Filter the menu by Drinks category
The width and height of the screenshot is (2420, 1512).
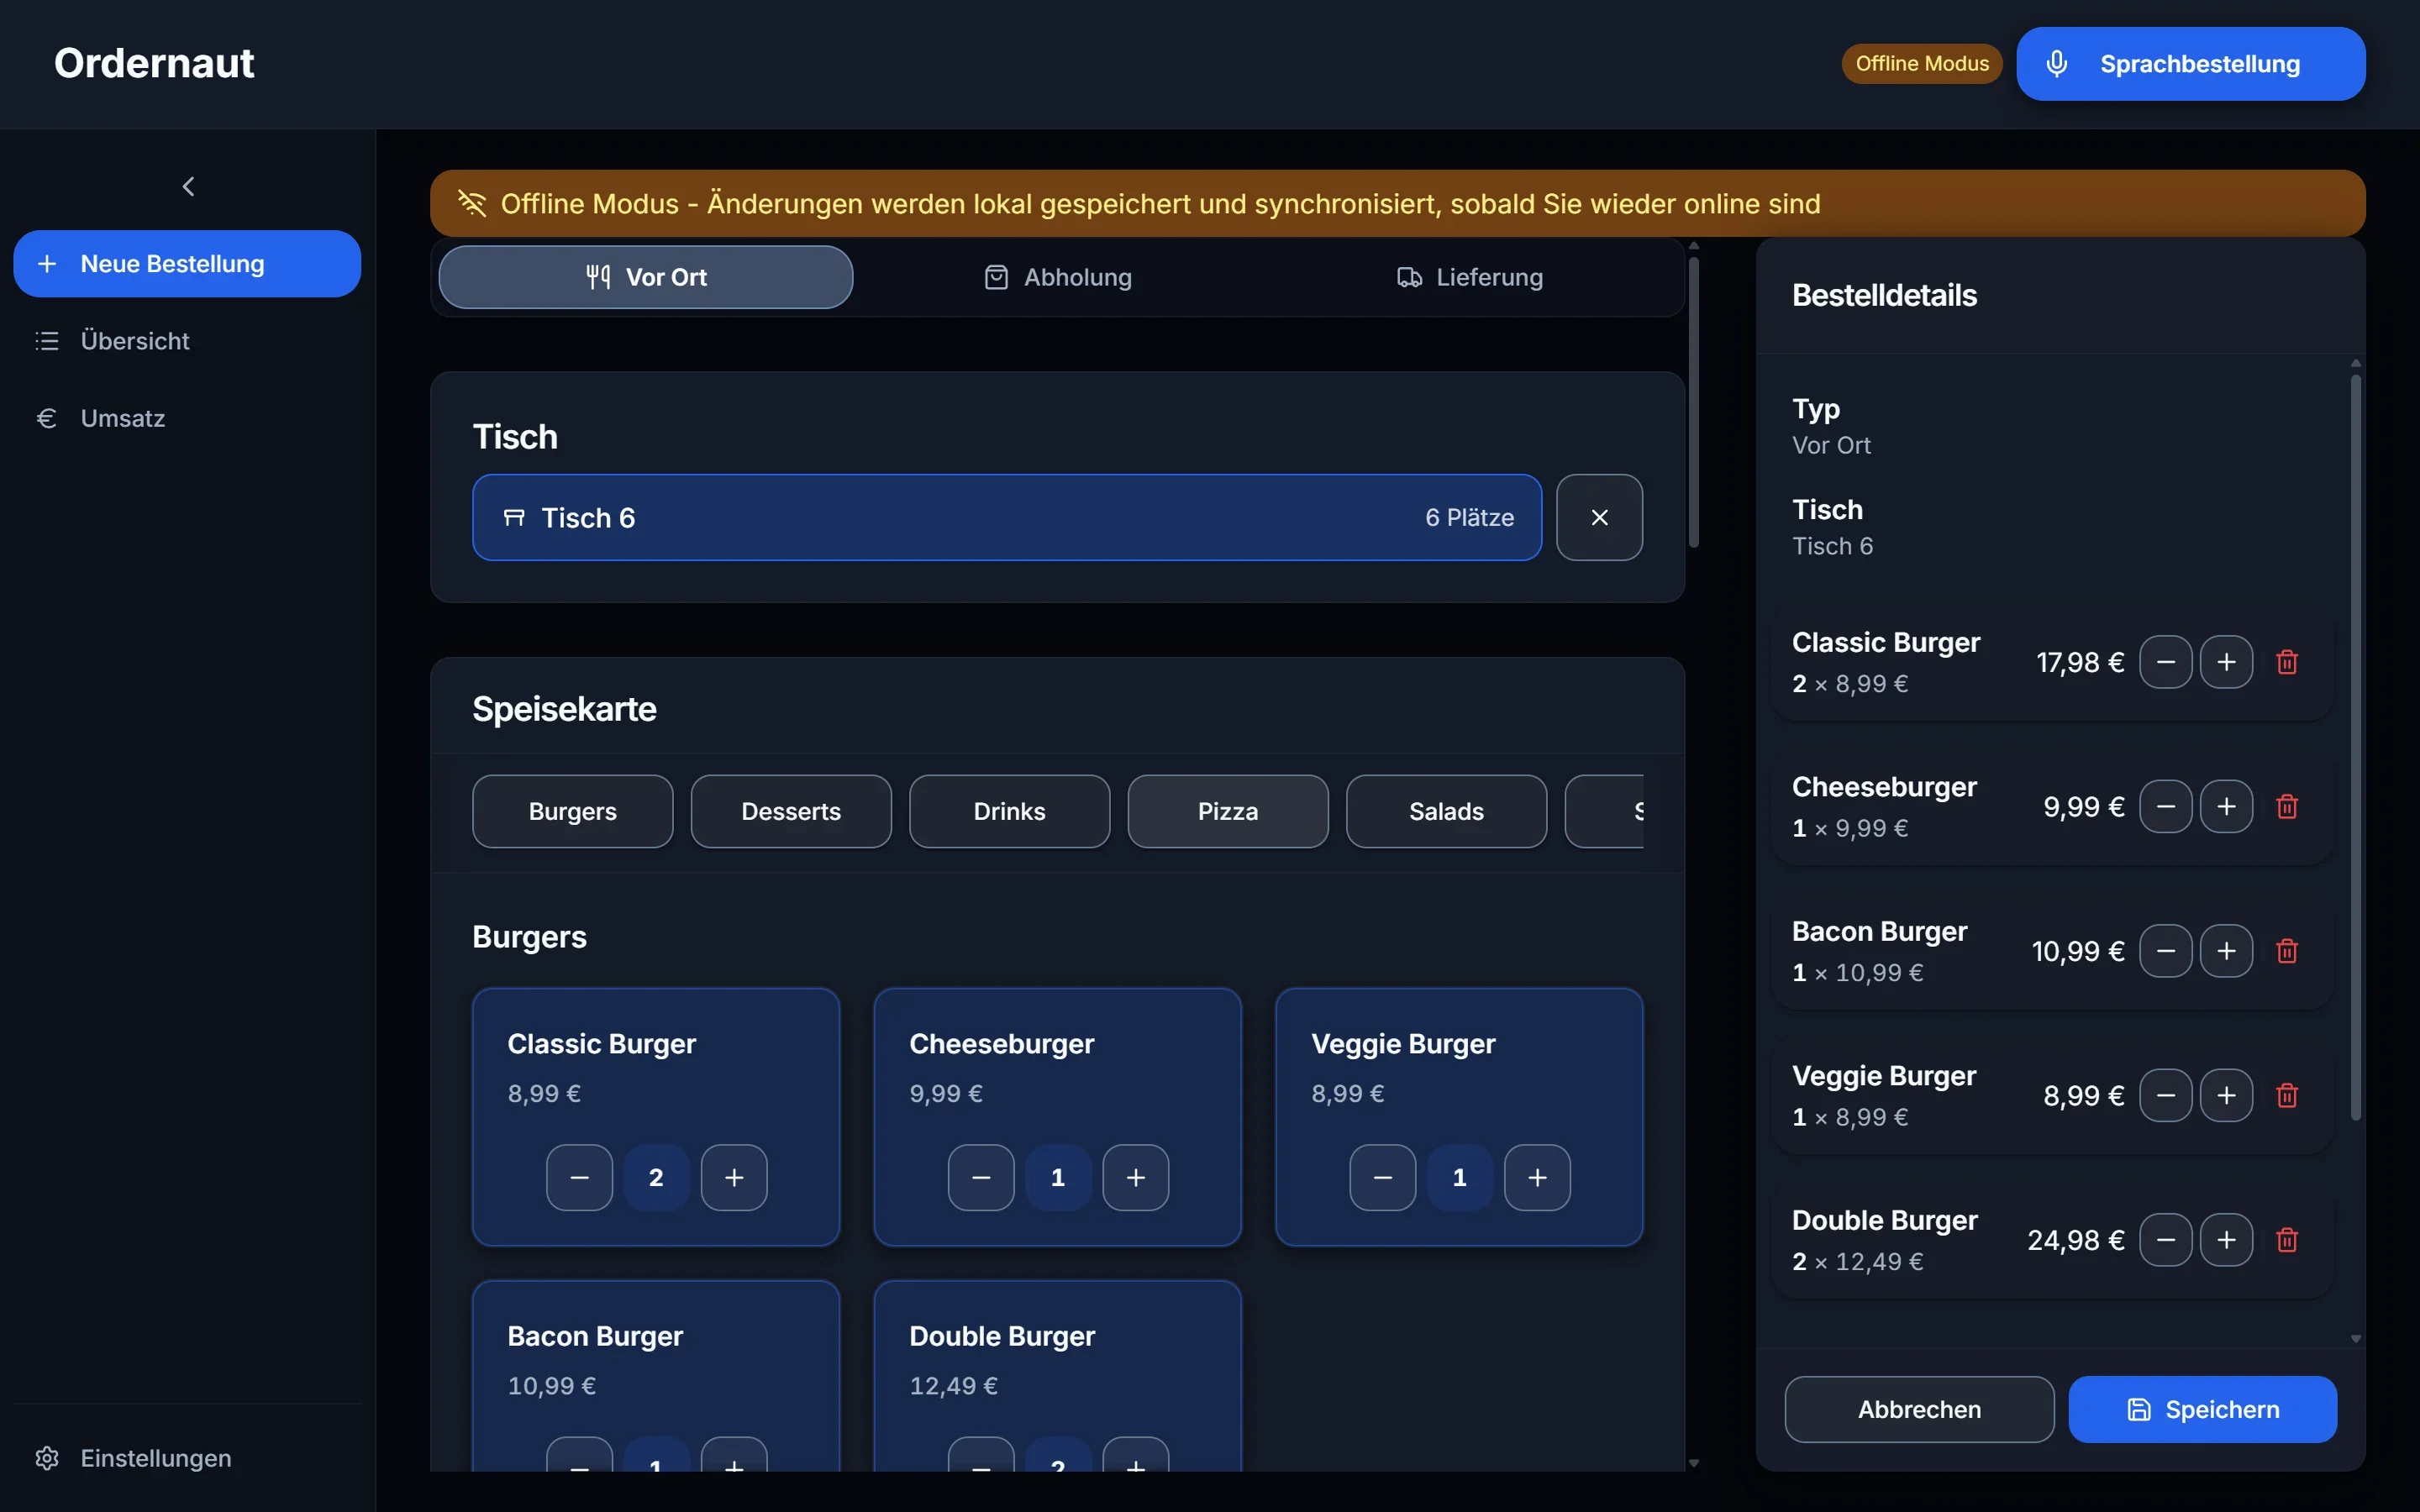pos(1010,811)
